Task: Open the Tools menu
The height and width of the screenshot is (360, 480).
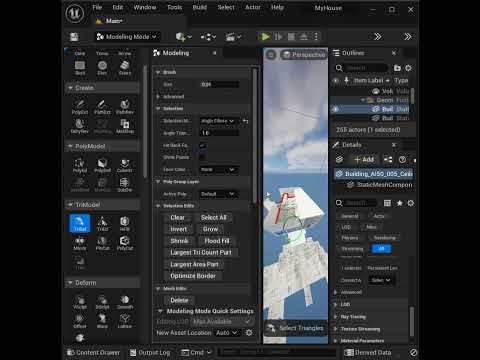Action: [174, 7]
